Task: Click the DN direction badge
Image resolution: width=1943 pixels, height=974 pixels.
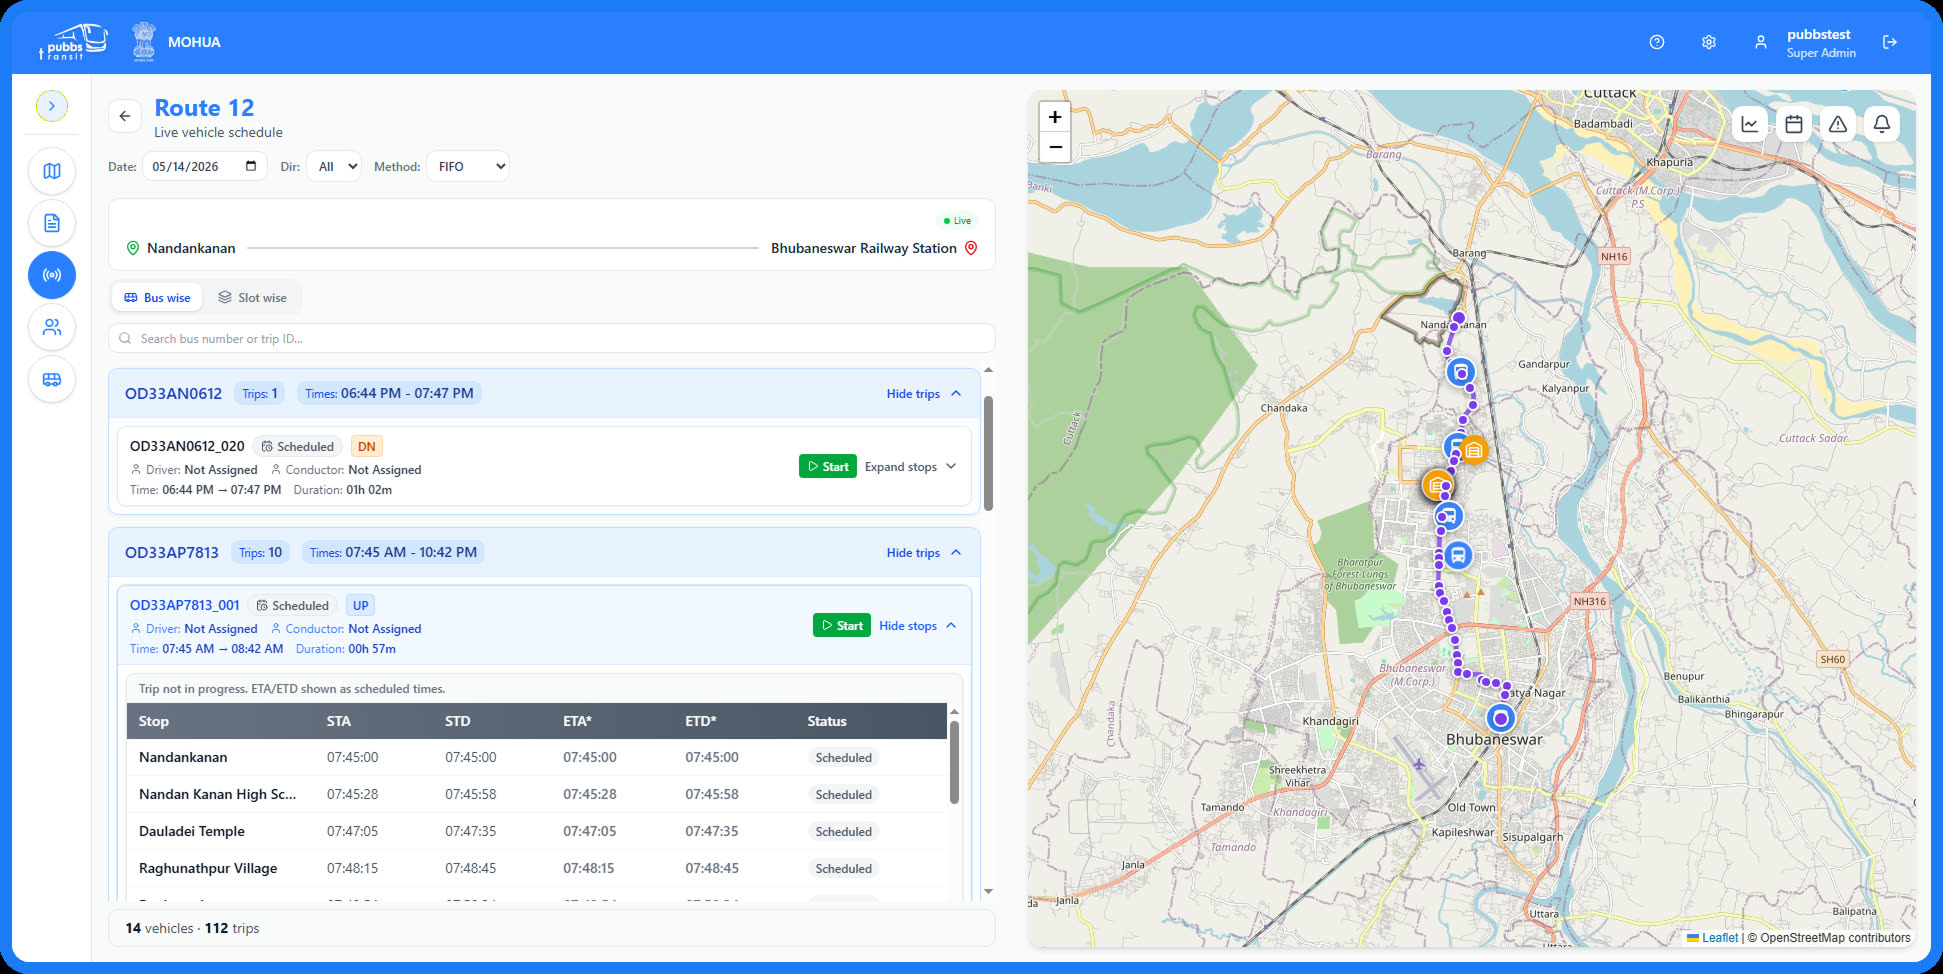Action: (367, 446)
